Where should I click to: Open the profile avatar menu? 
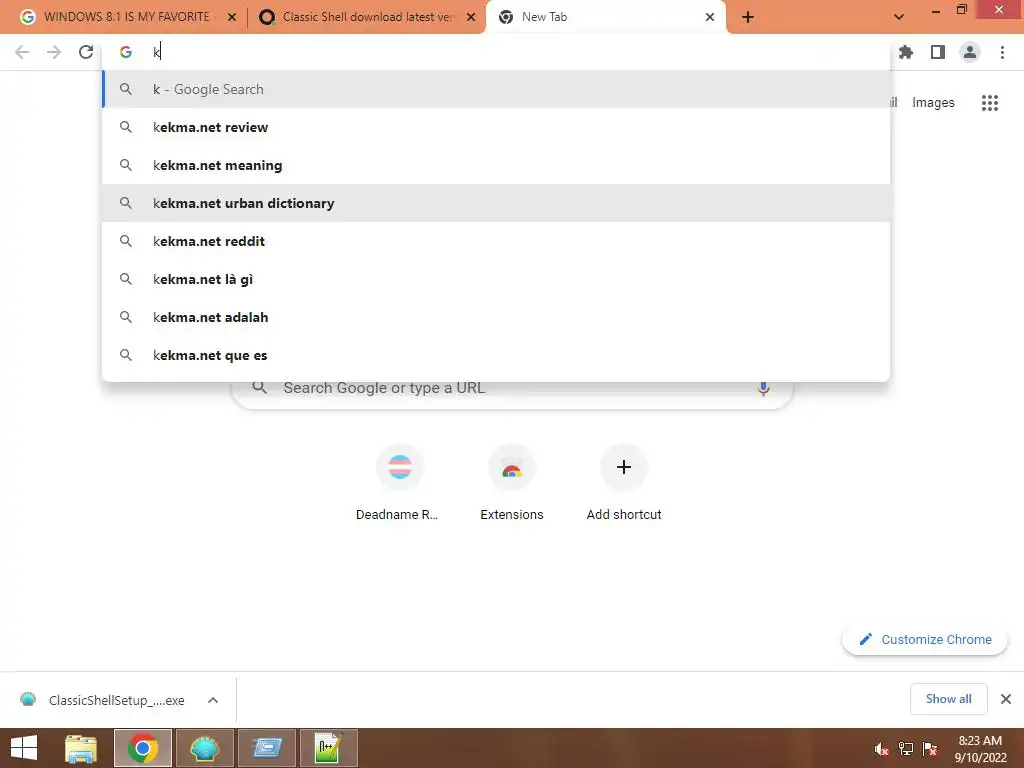tap(970, 52)
